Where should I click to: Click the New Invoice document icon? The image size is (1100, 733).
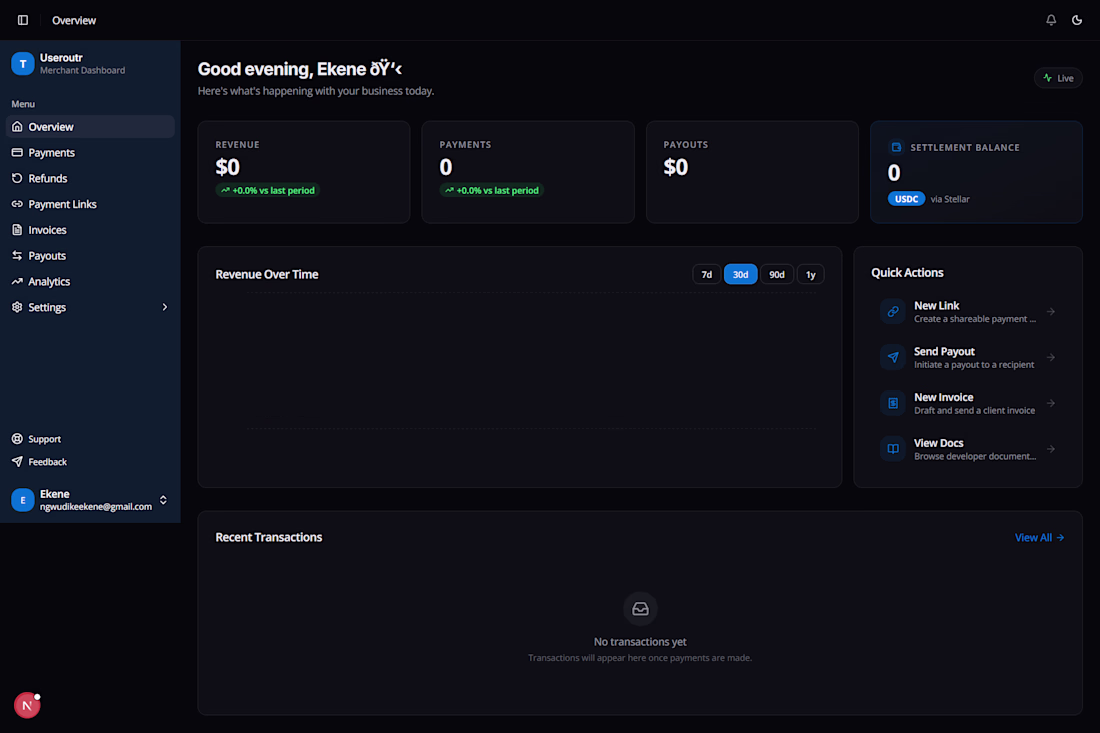893,403
